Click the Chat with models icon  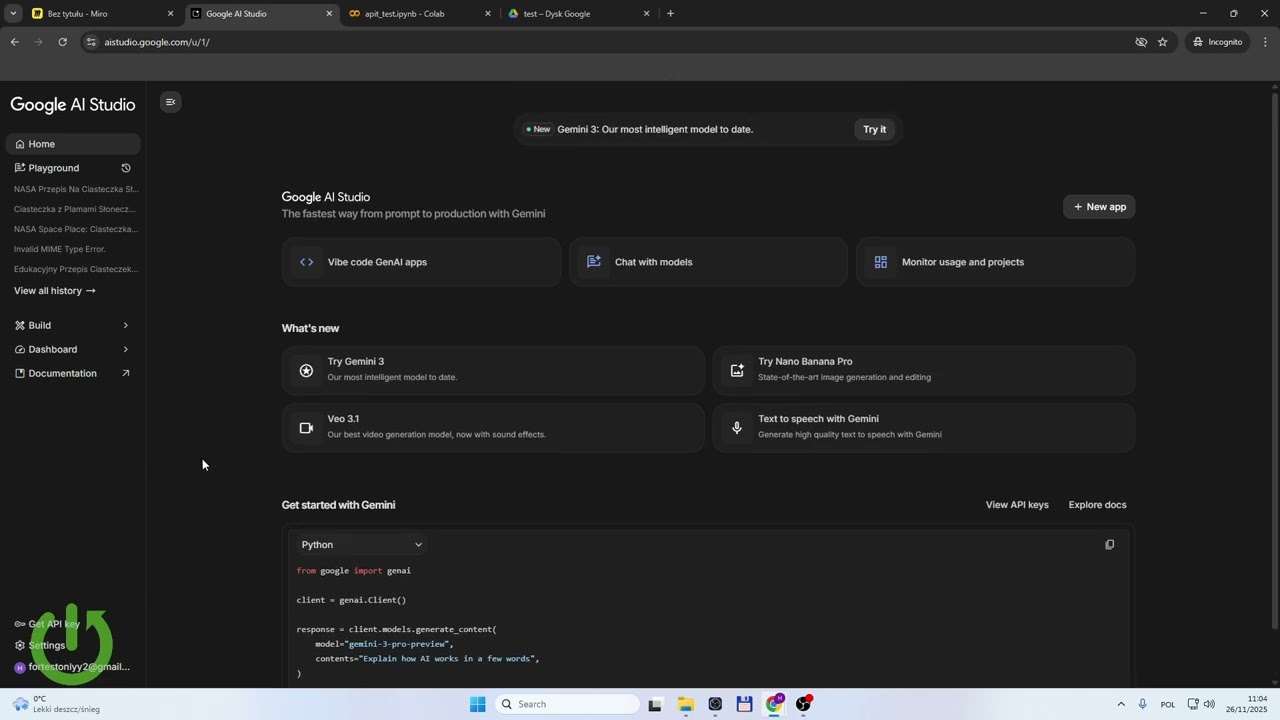[x=594, y=262]
